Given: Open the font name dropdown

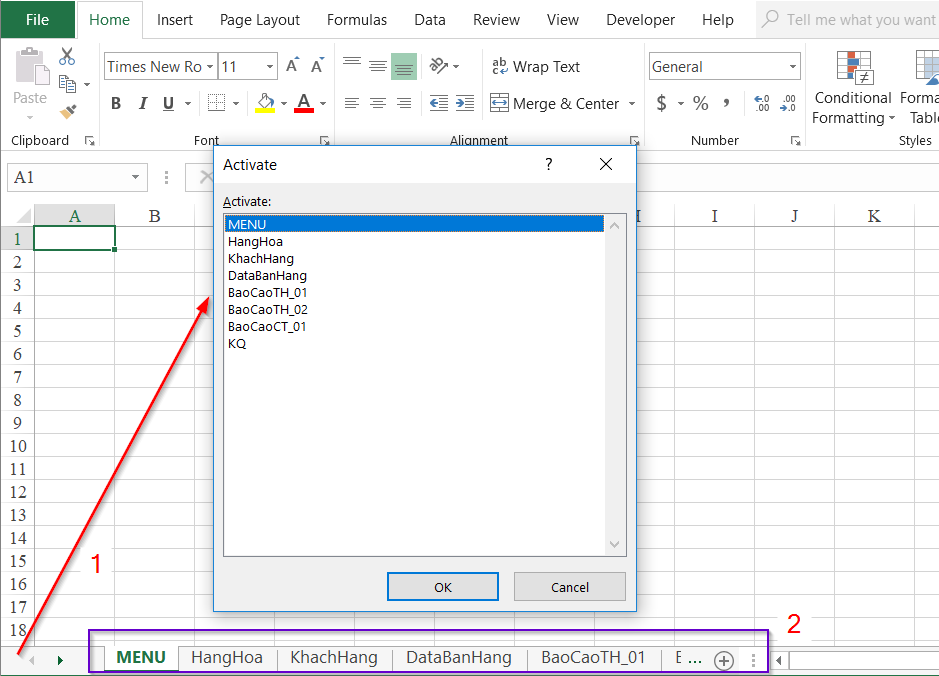Looking at the screenshot, I should tap(210, 66).
